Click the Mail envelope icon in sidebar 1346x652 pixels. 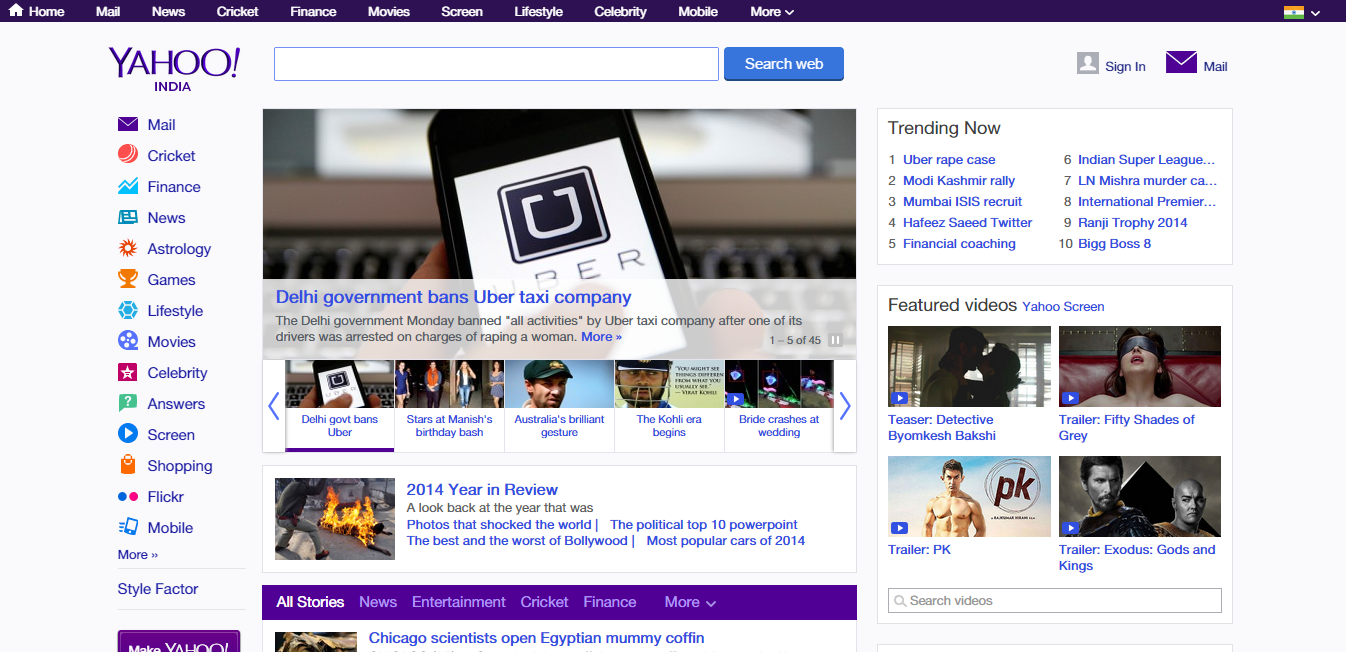point(128,125)
